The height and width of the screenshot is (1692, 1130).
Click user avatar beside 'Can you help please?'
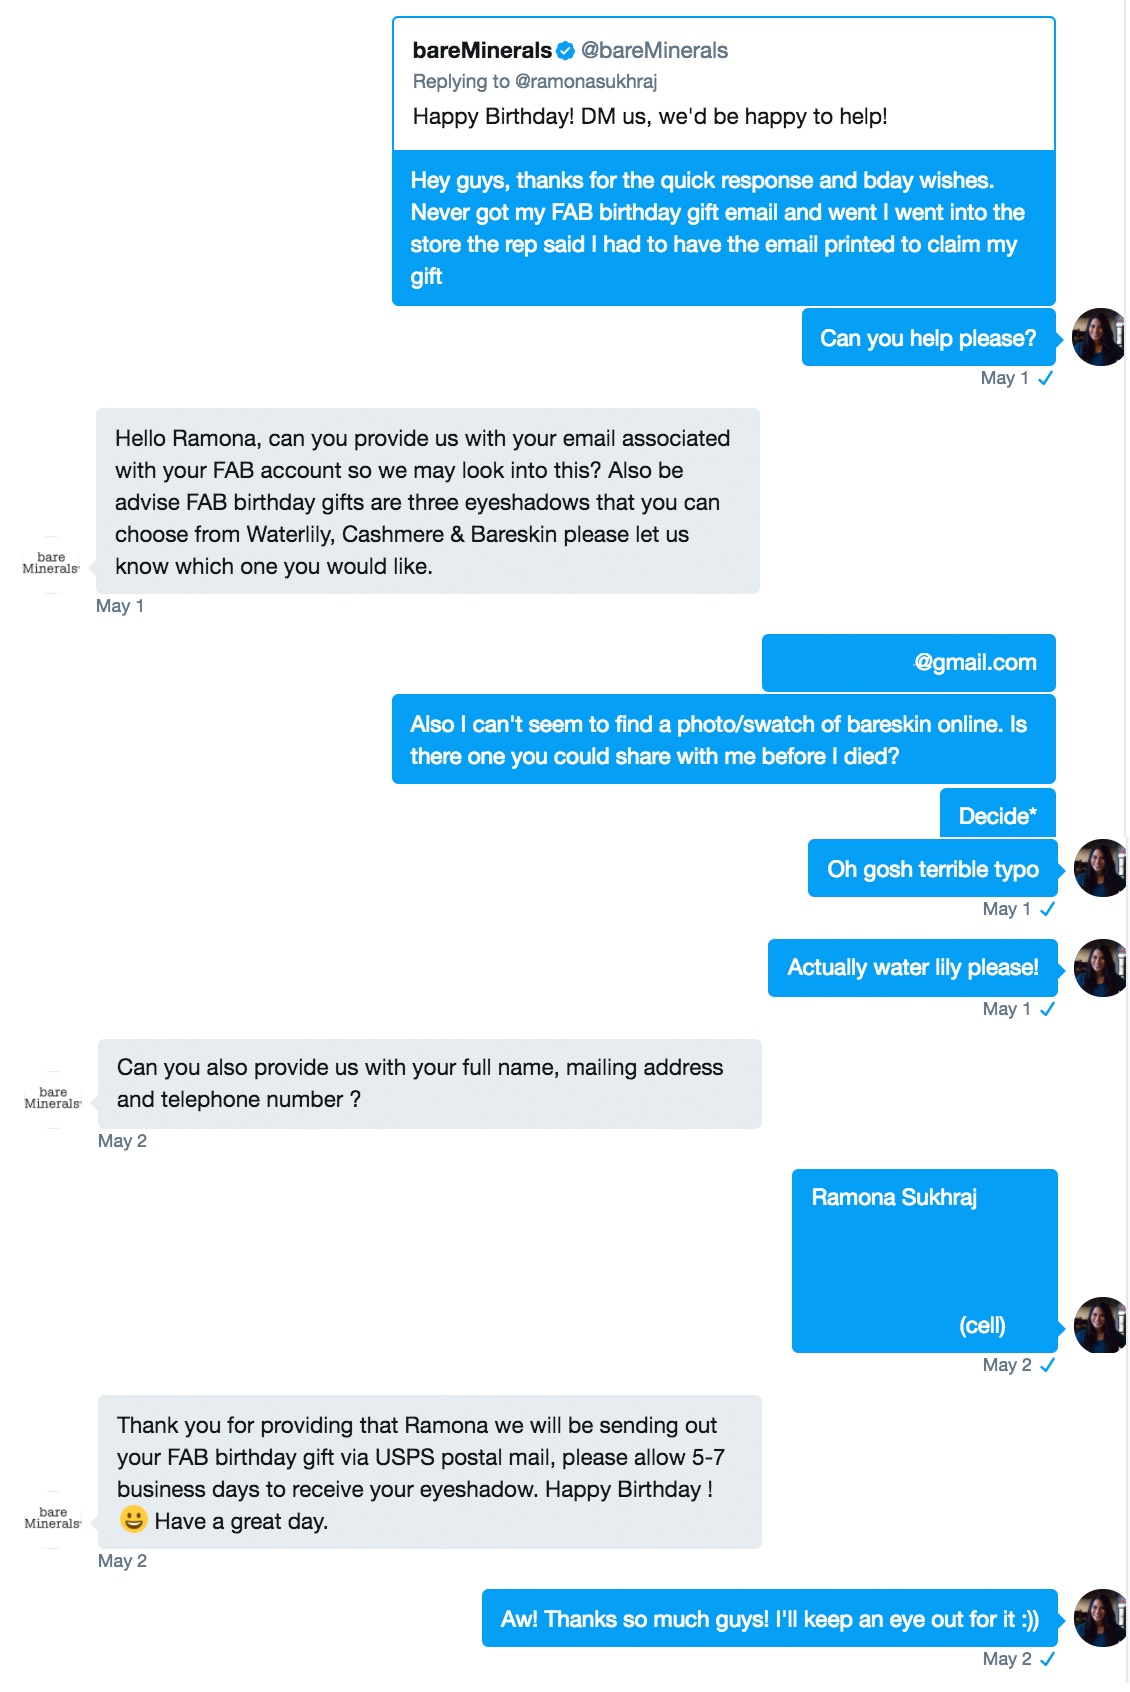(1099, 337)
